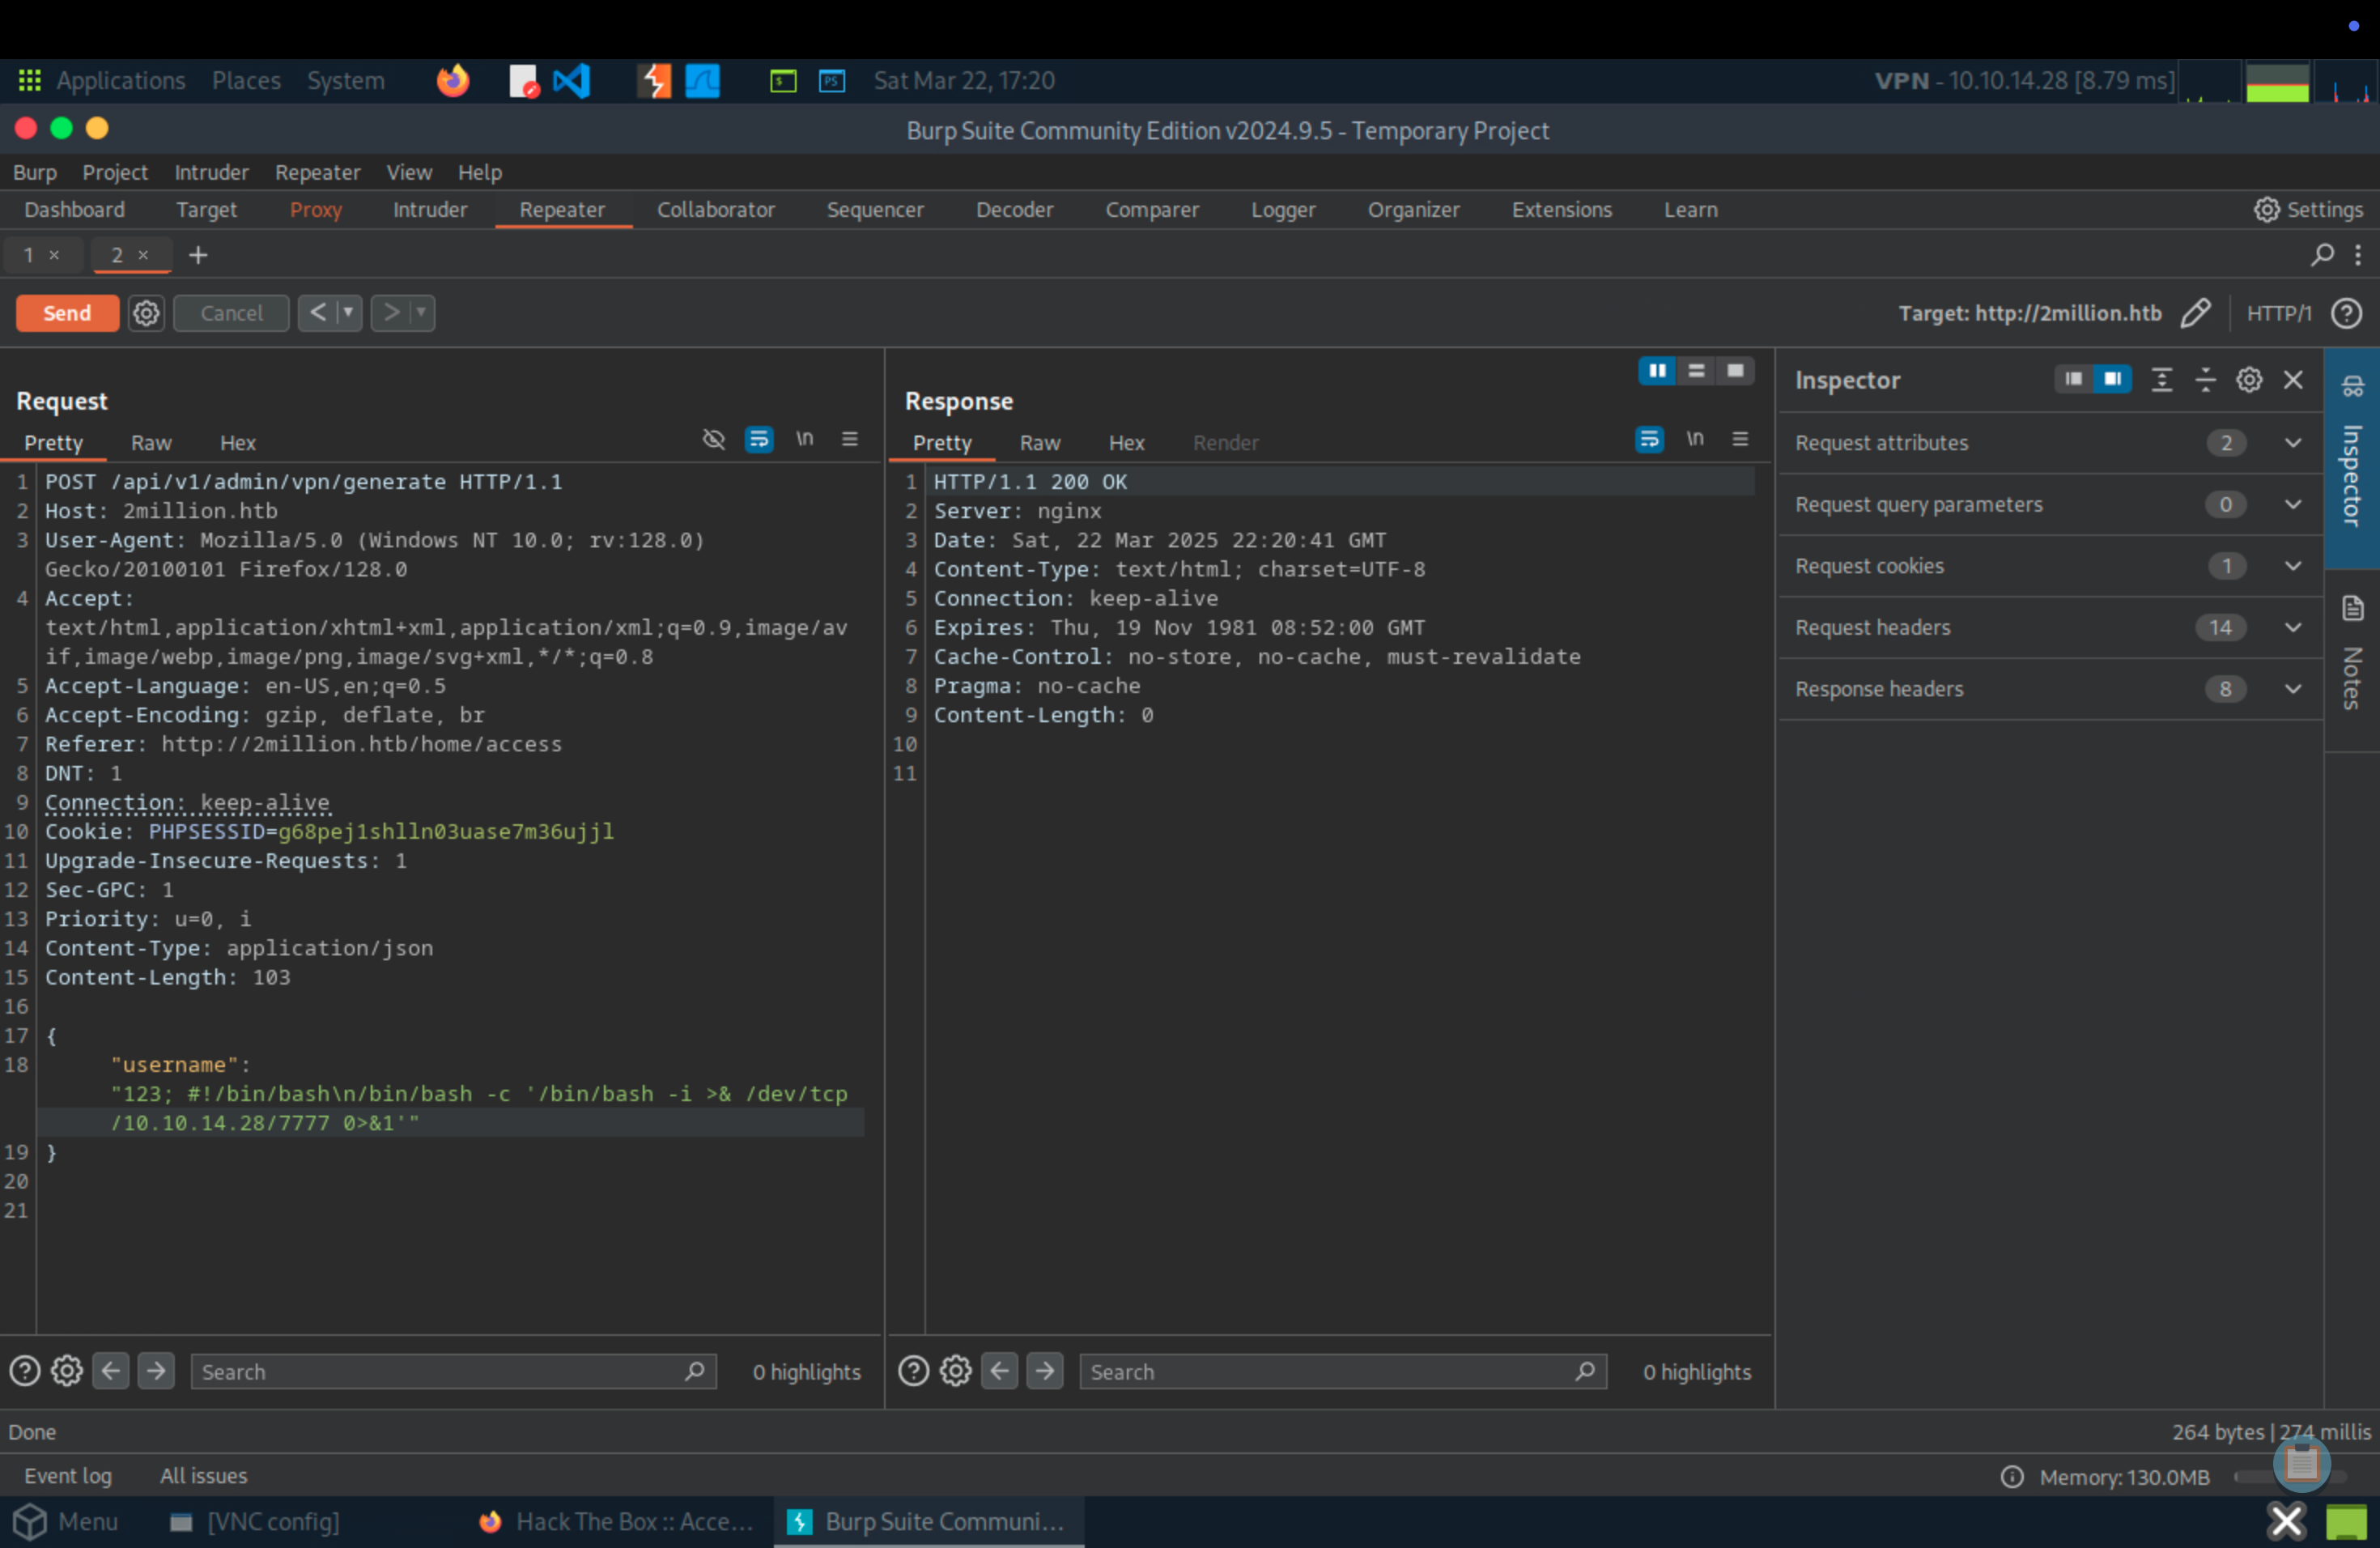Select combined tabbed request/response layout
The width and height of the screenshot is (2380, 1548).
point(1735,371)
